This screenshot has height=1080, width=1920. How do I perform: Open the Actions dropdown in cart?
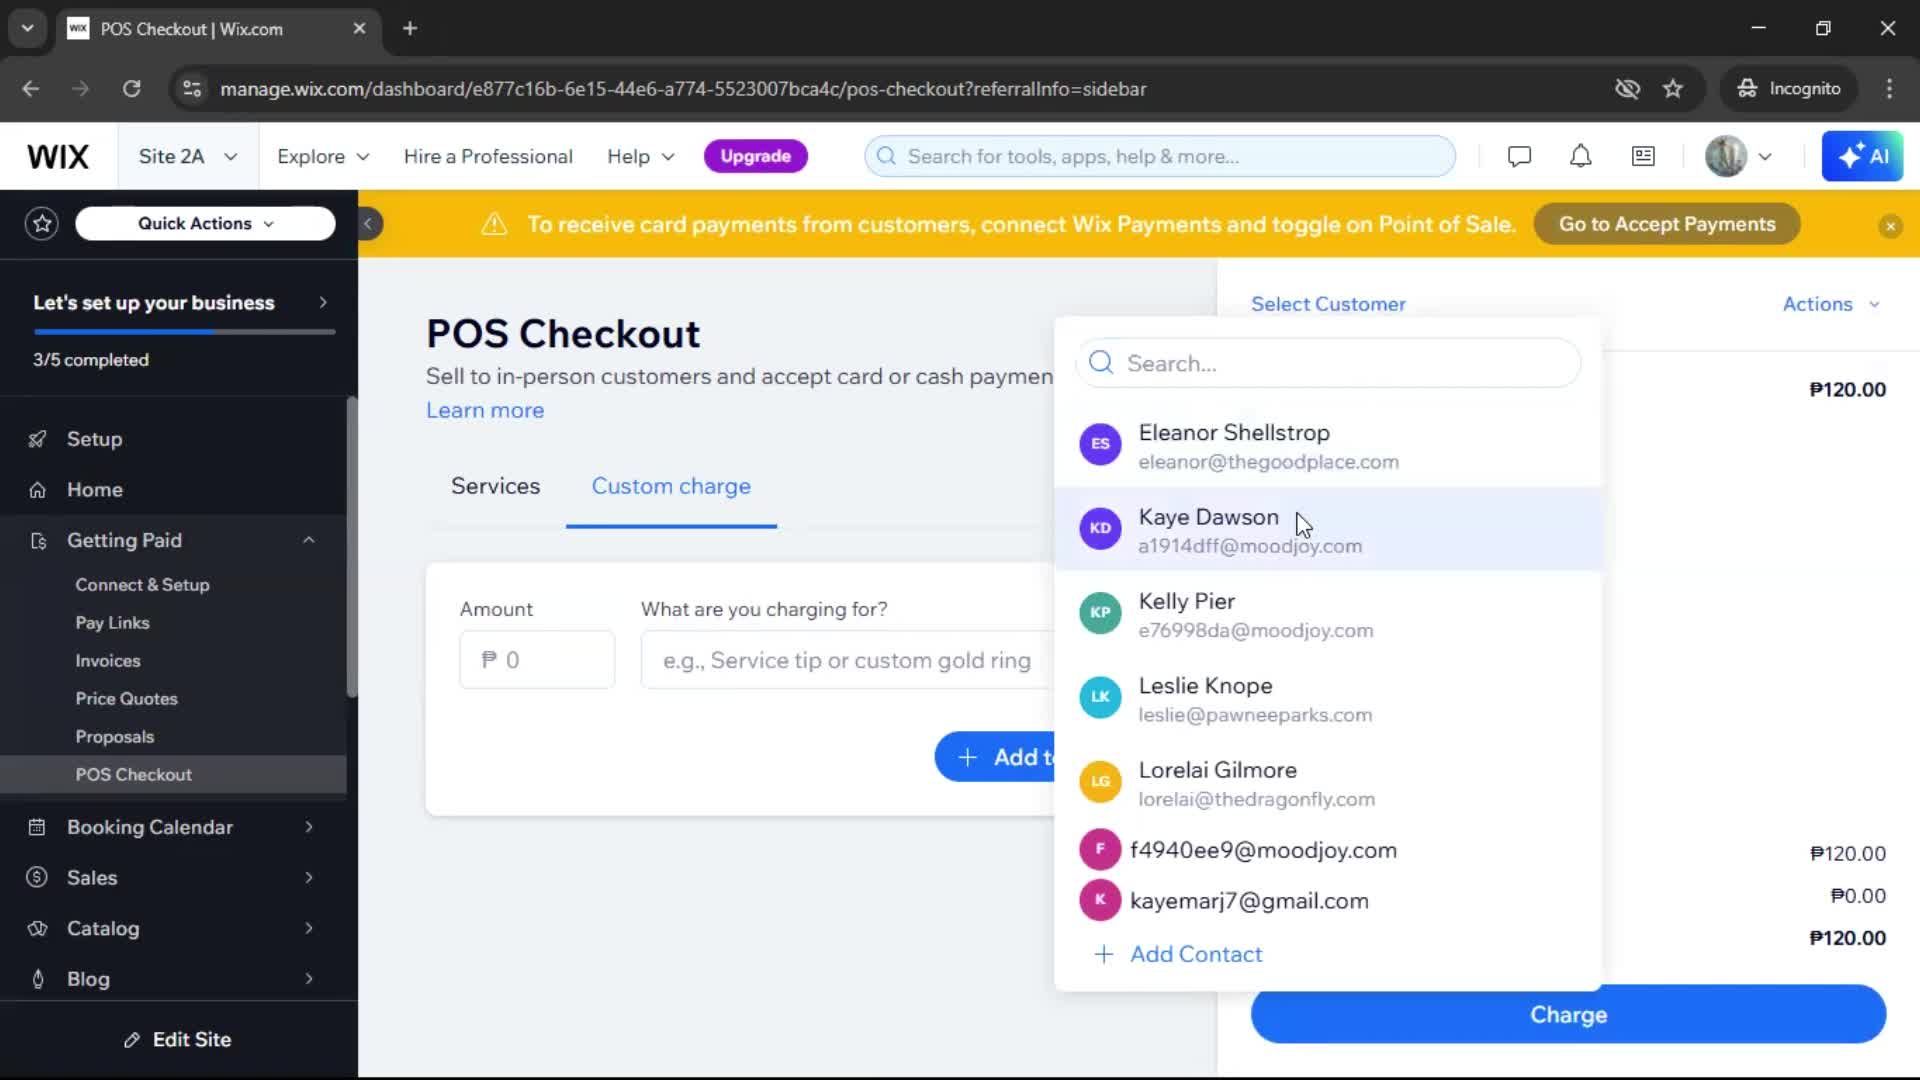pyautogui.click(x=1831, y=304)
